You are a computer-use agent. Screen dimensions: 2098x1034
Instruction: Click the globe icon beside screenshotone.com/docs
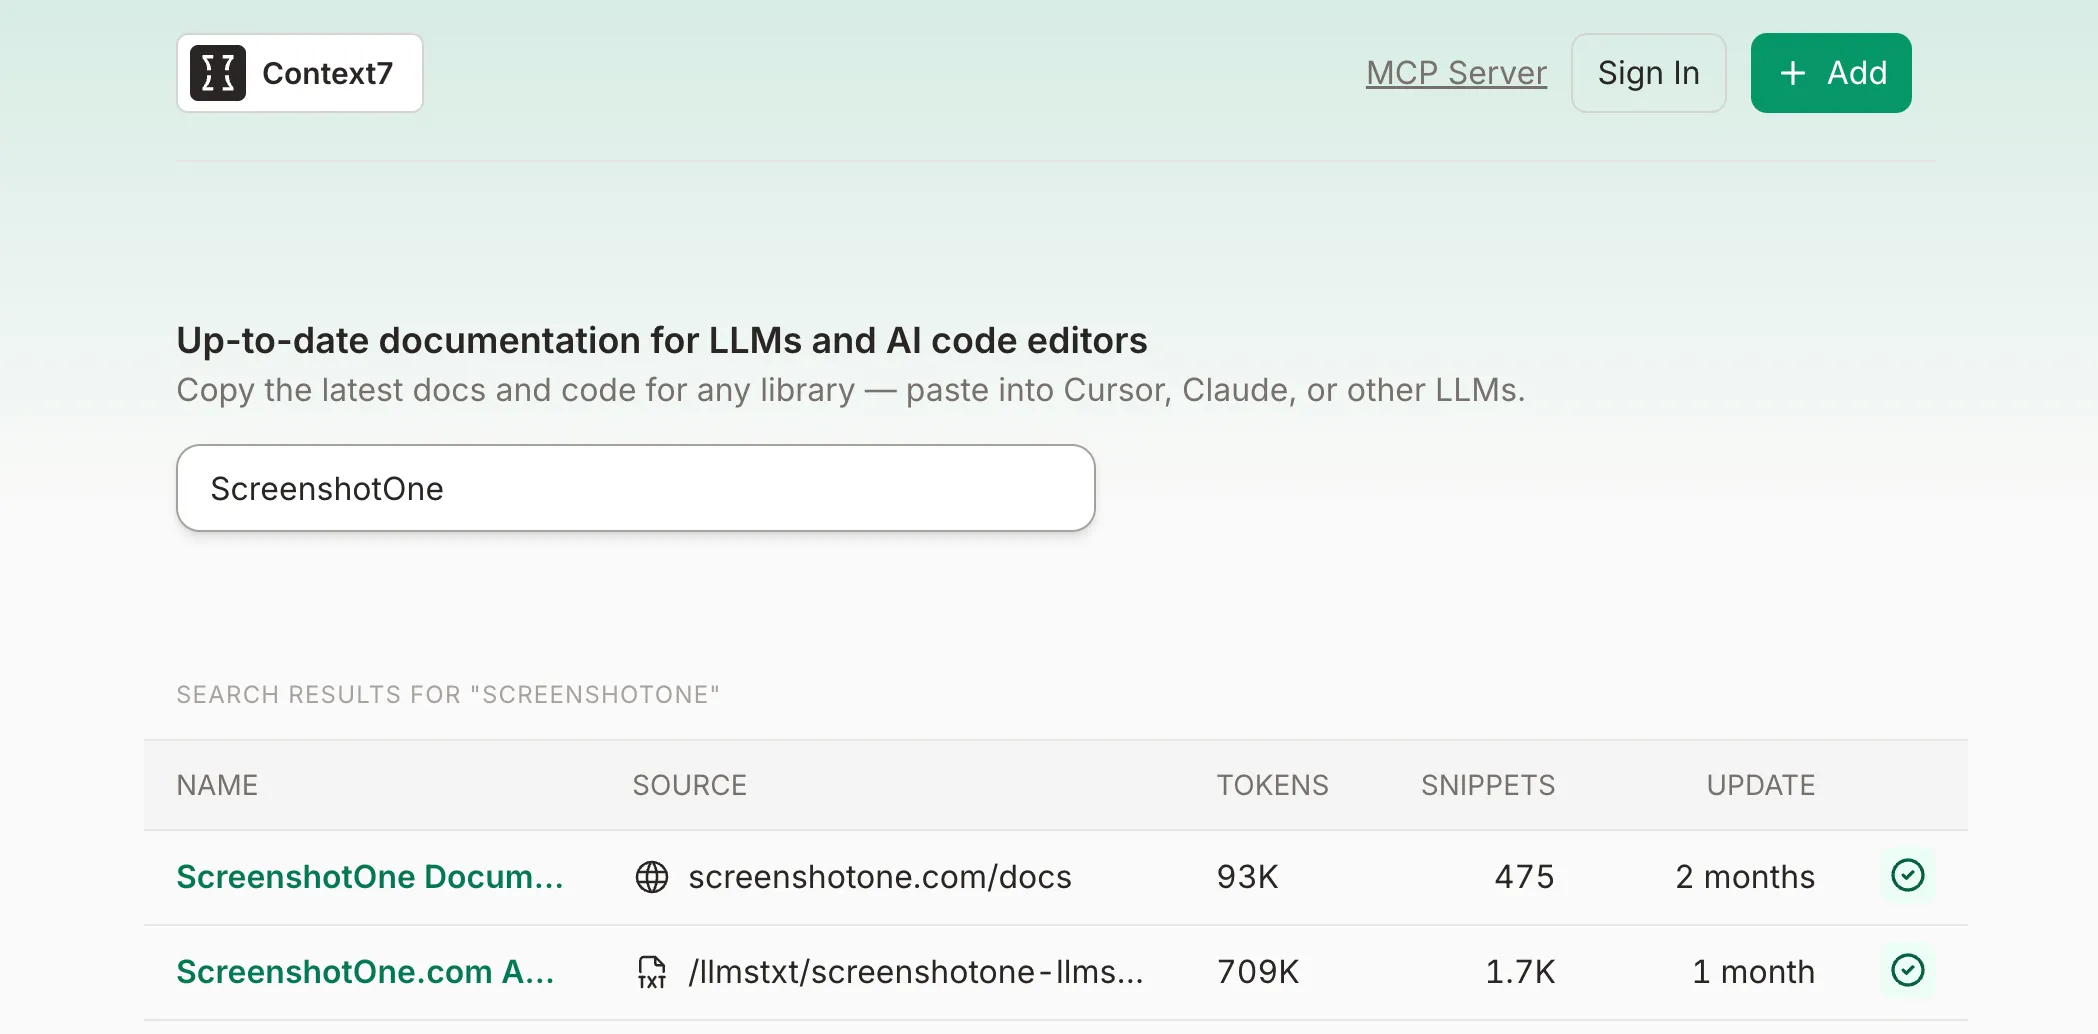tap(652, 877)
